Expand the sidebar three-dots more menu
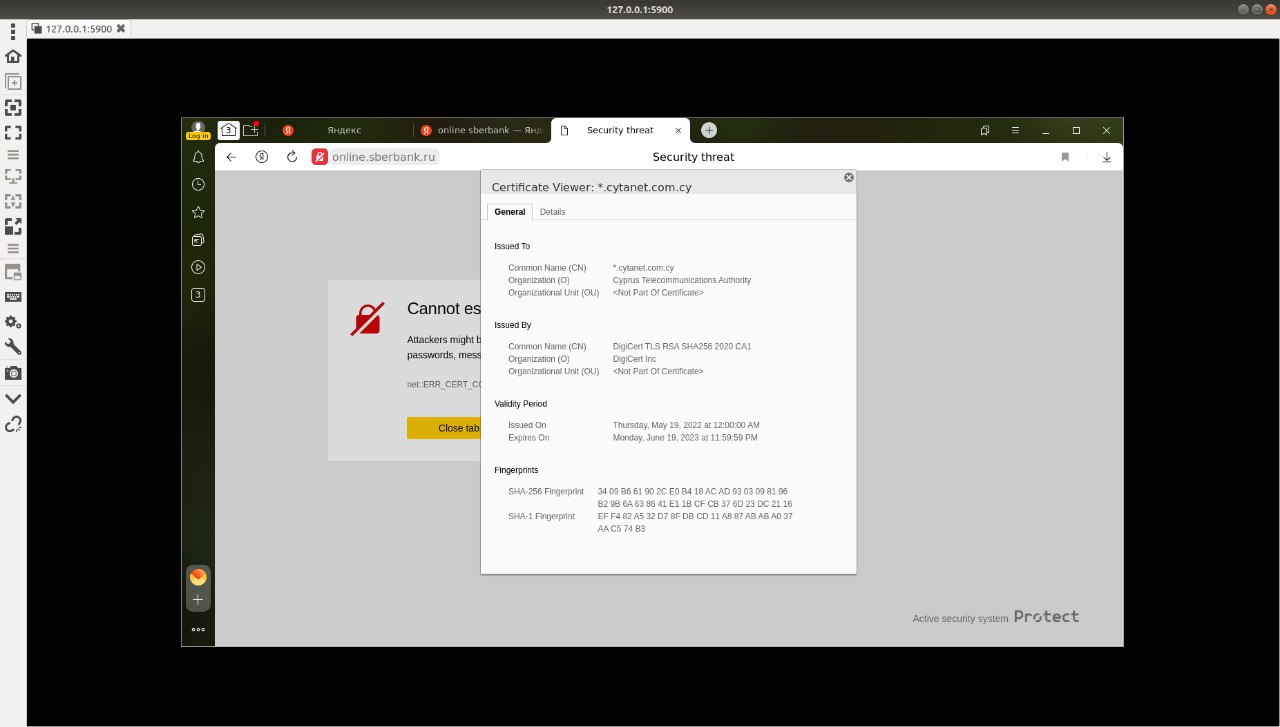The height and width of the screenshot is (727, 1280). point(198,629)
